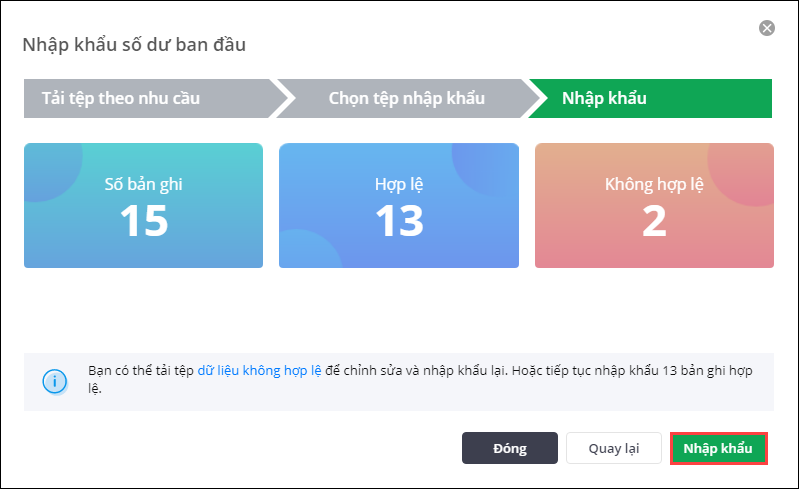Switch to the 'Chọn tệp nhập khẩu' step
The image size is (799, 489).
406,99
